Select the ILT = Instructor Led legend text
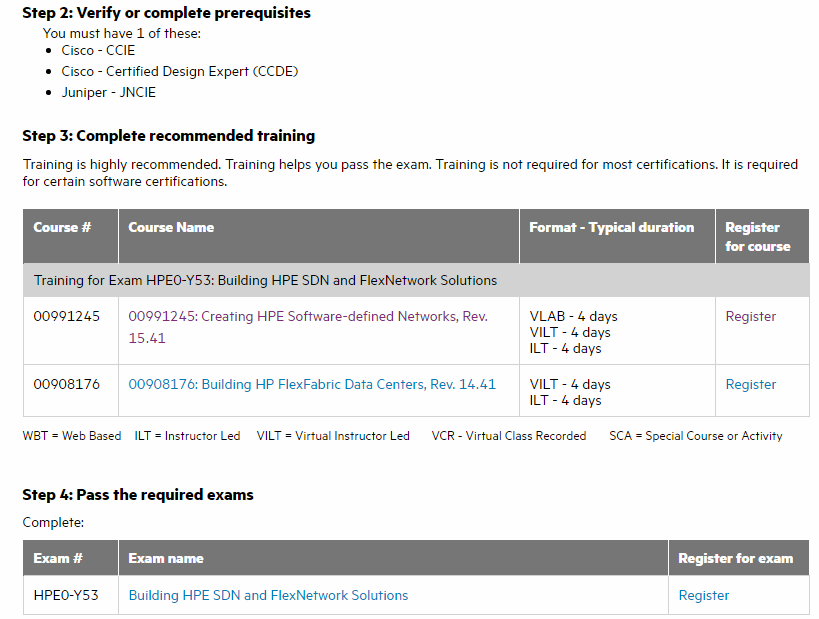This screenshot has width=819, height=619. pyautogui.click(x=187, y=436)
